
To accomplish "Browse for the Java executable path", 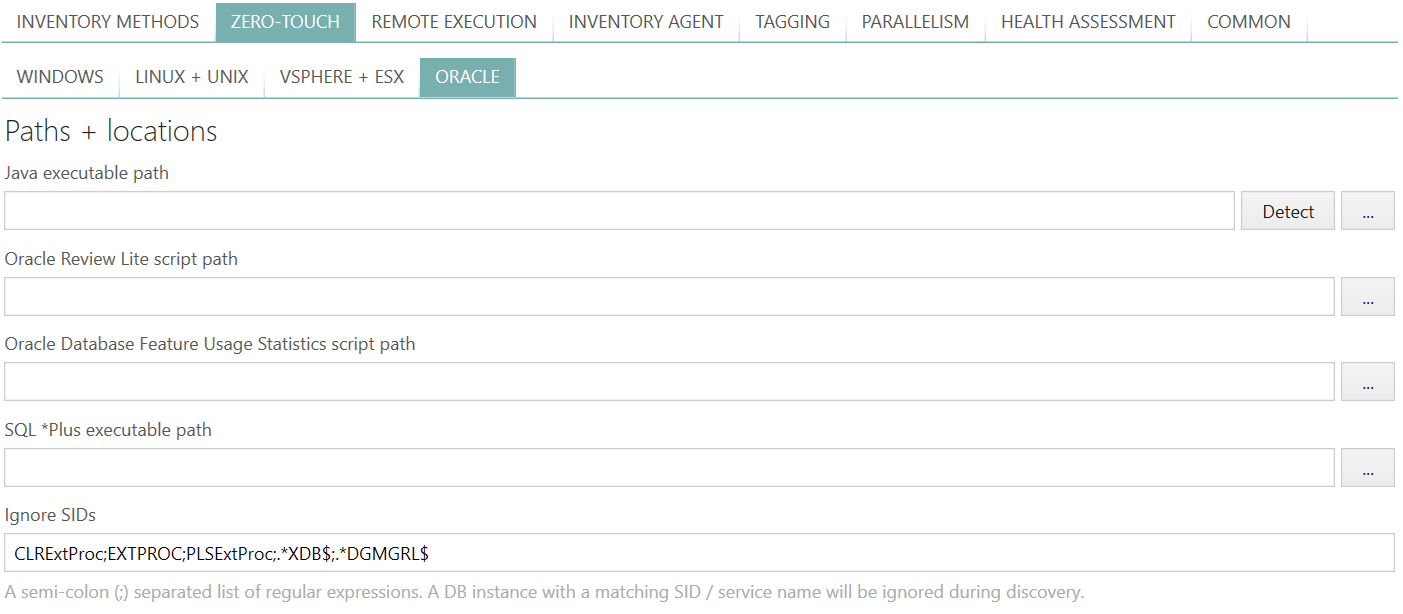I will [1368, 211].
